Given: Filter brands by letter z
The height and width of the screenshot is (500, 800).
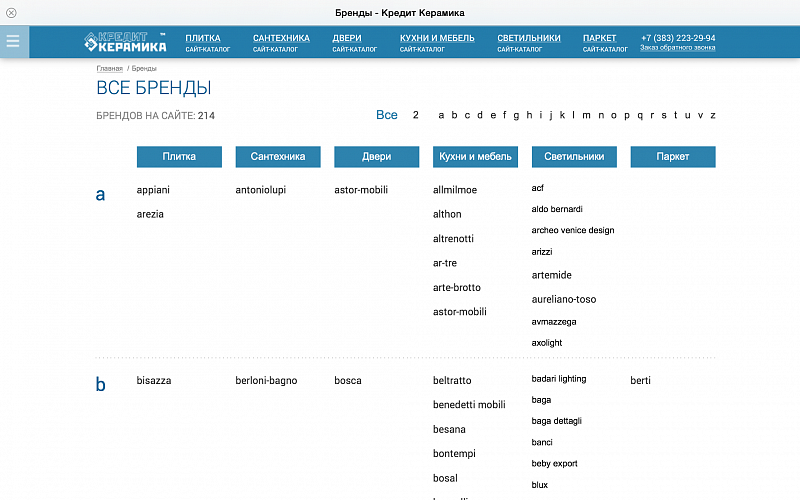Looking at the screenshot, I should 713,115.
